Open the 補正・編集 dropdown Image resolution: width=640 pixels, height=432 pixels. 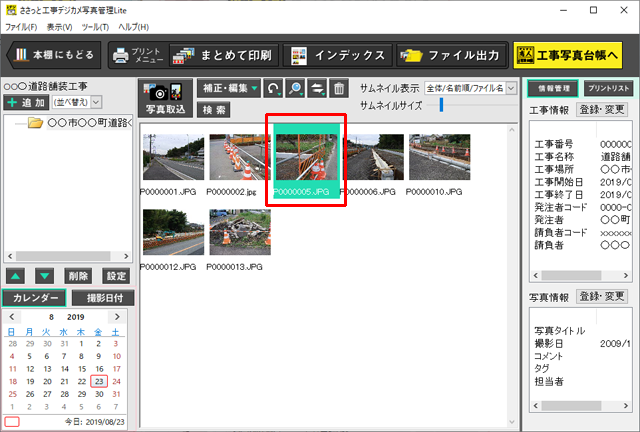click(x=229, y=88)
